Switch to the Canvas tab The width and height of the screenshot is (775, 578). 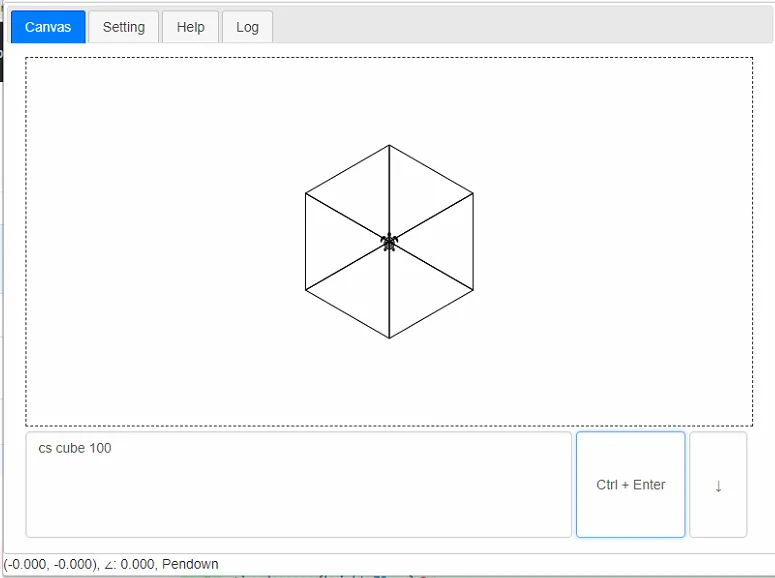[48, 27]
